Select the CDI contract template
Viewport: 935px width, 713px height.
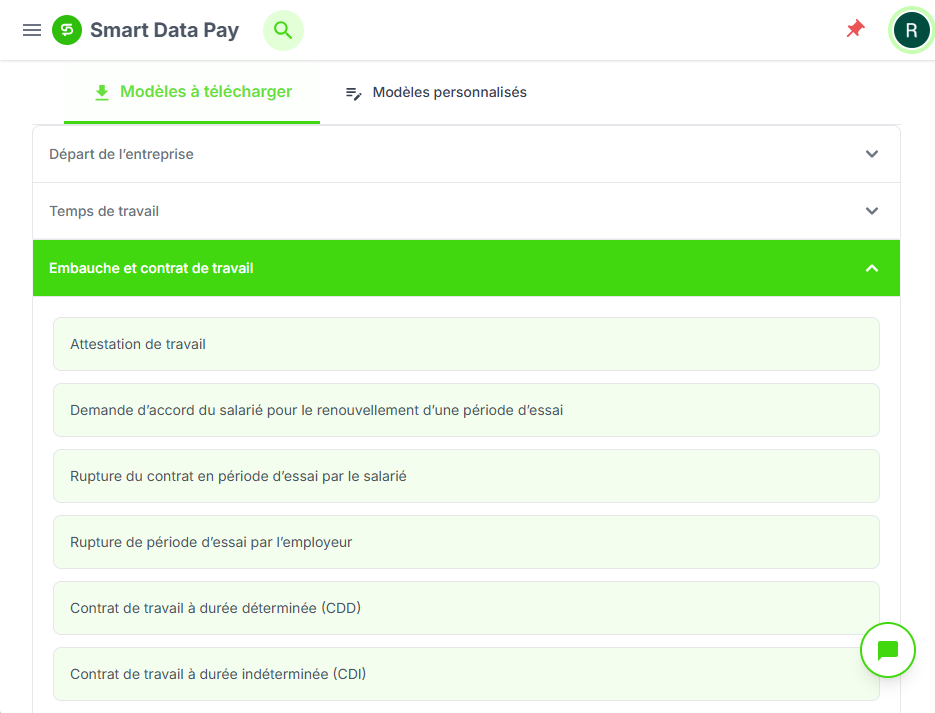[466, 674]
